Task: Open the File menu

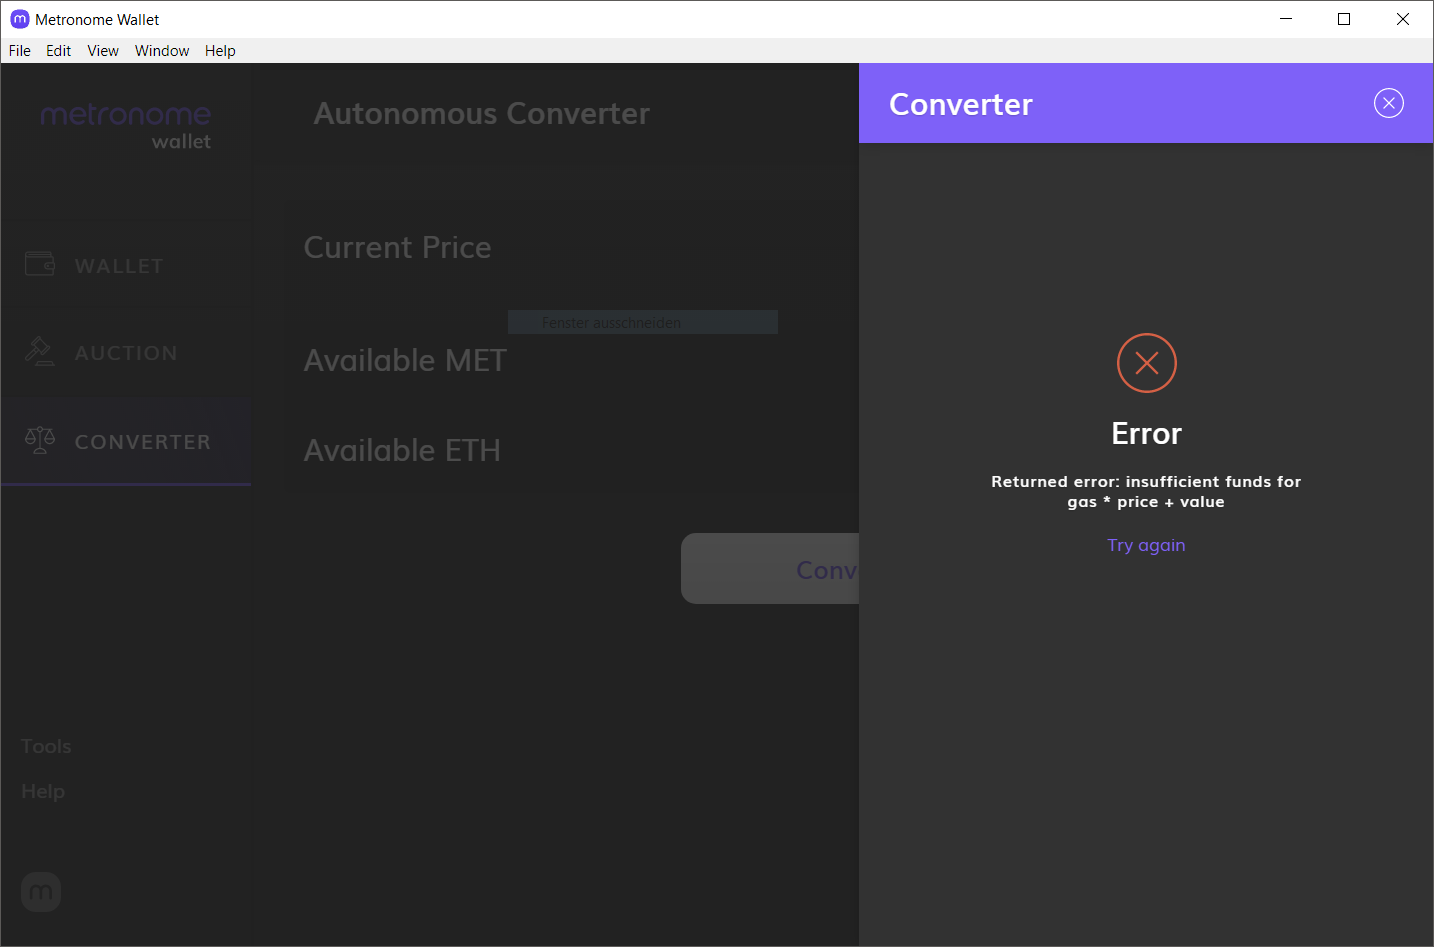Action: pos(19,50)
